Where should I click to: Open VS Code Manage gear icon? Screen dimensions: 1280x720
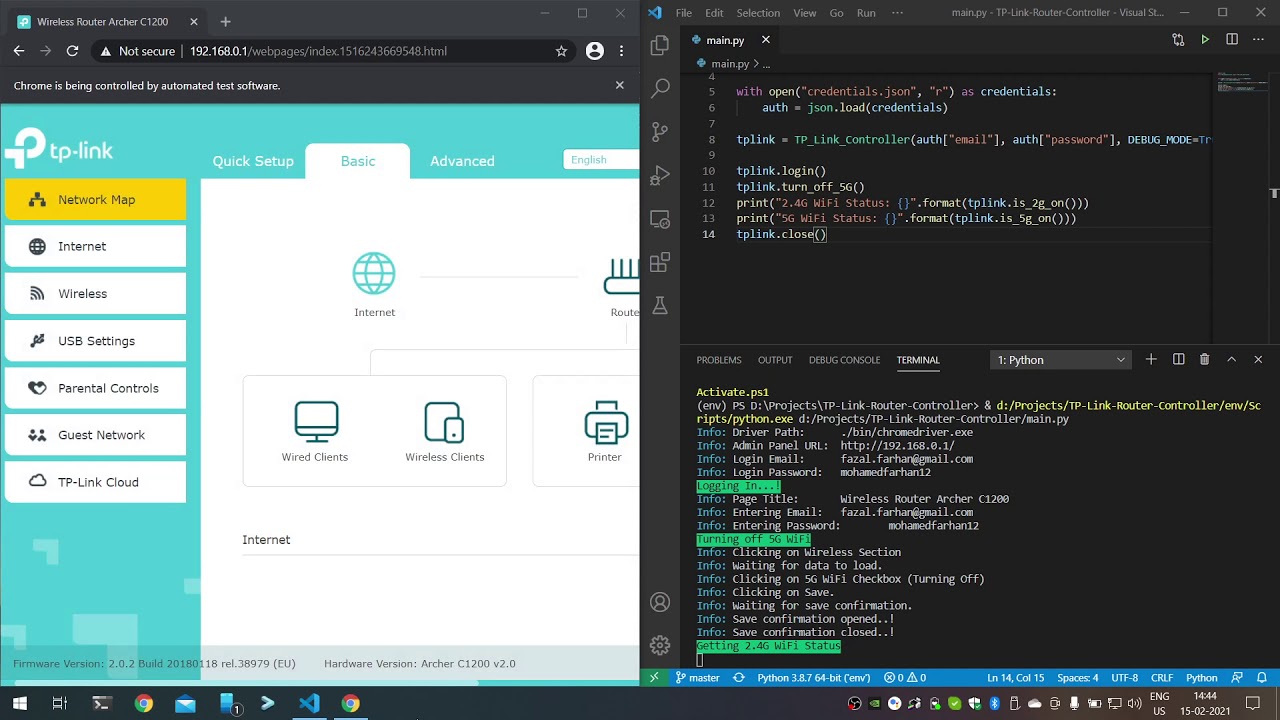(x=660, y=645)
